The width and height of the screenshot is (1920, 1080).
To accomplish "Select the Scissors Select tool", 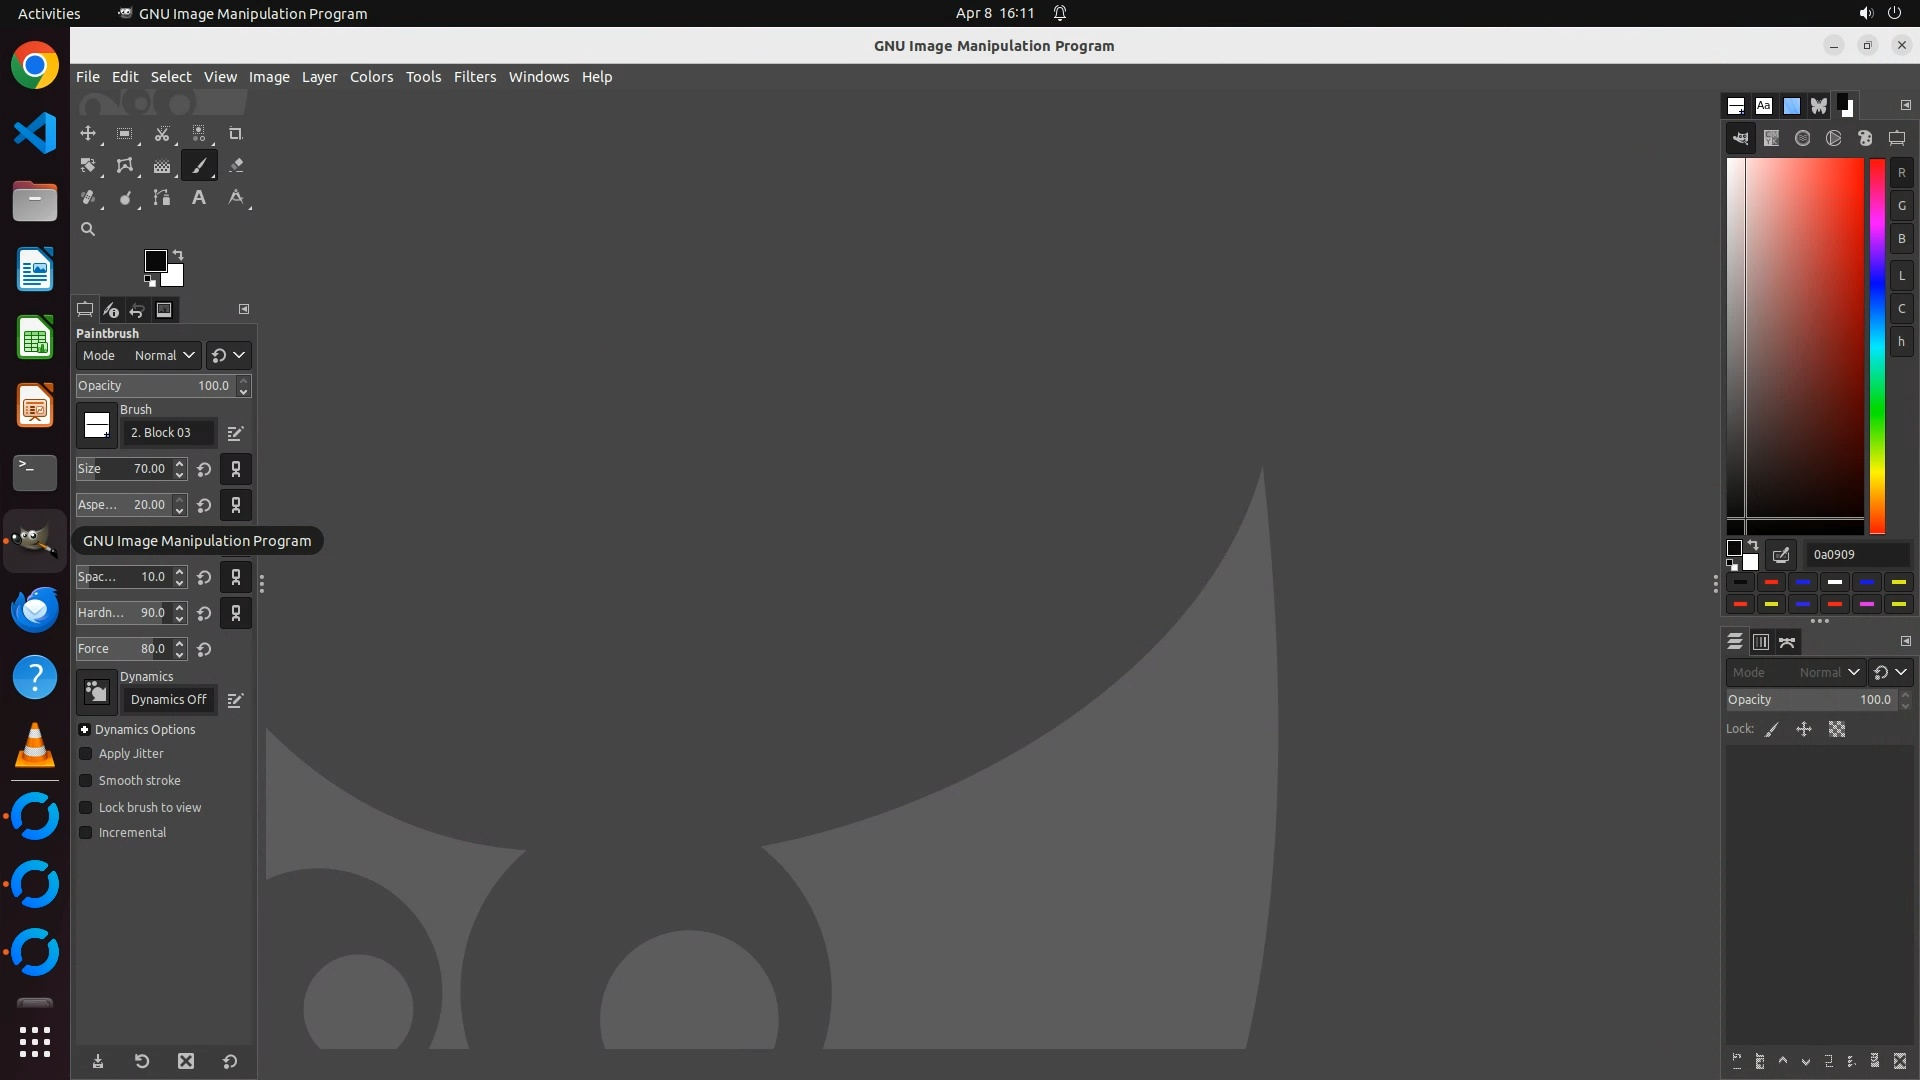I will pyautogui.click(x=162, y=134).
